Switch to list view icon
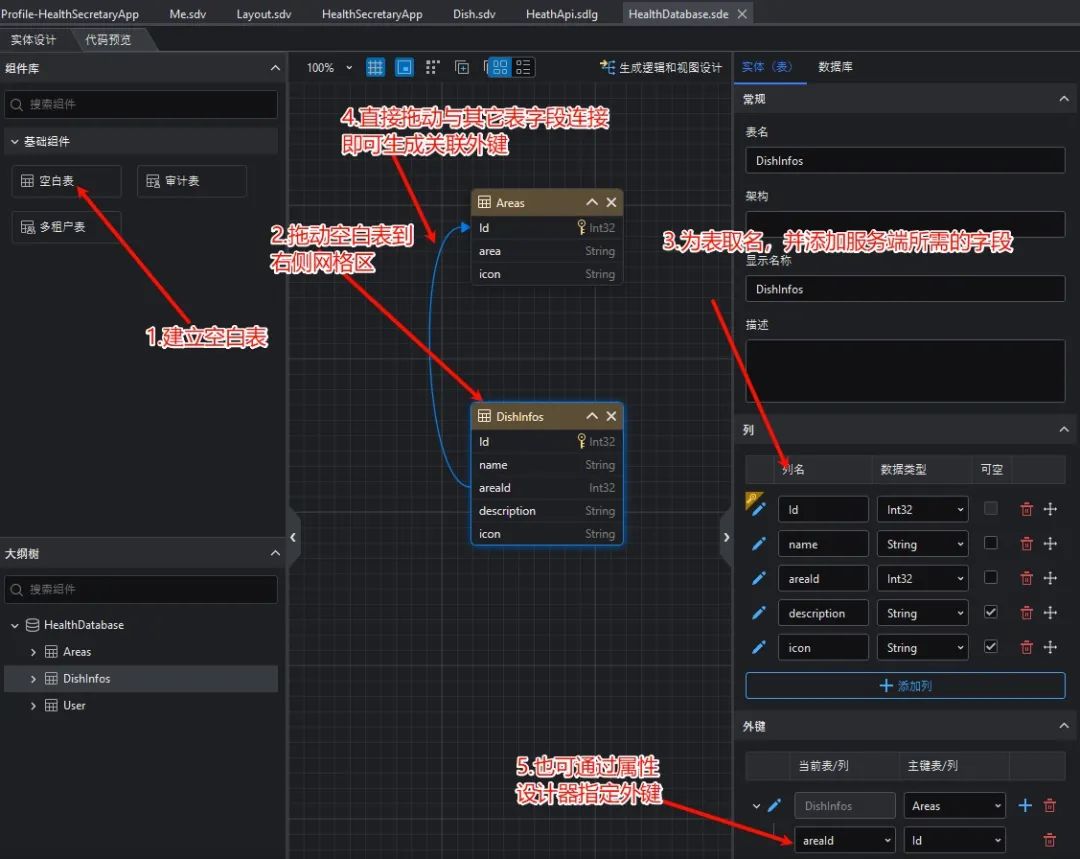Image resolution: width=1080 pixels, height=859 pixels. tap(523, 68)
